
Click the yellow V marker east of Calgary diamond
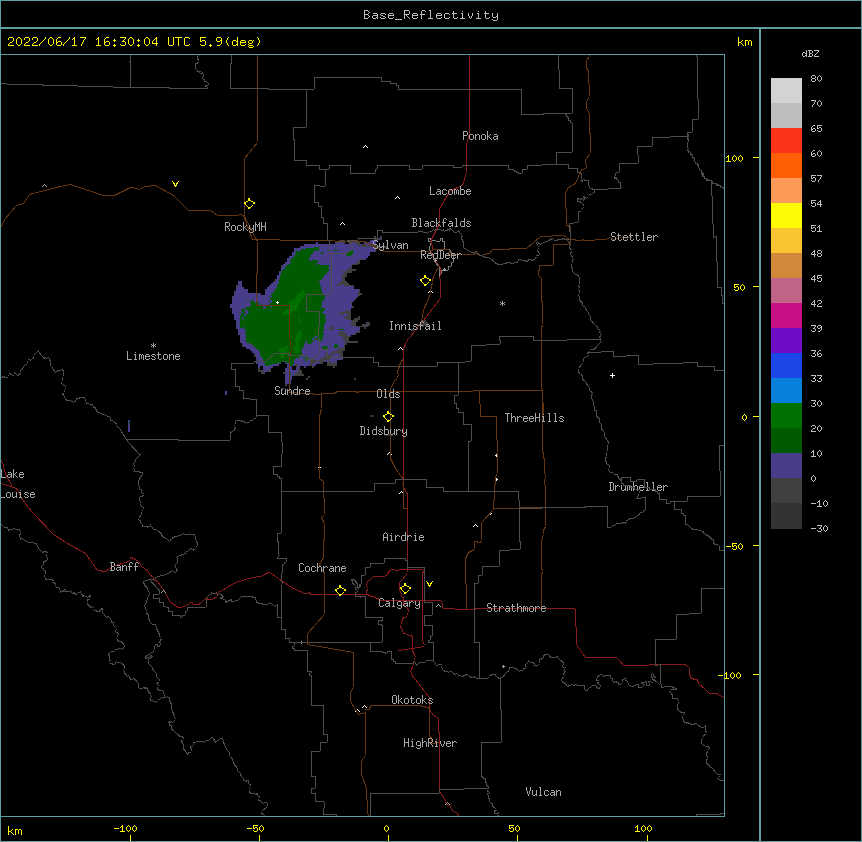point(430,584)
